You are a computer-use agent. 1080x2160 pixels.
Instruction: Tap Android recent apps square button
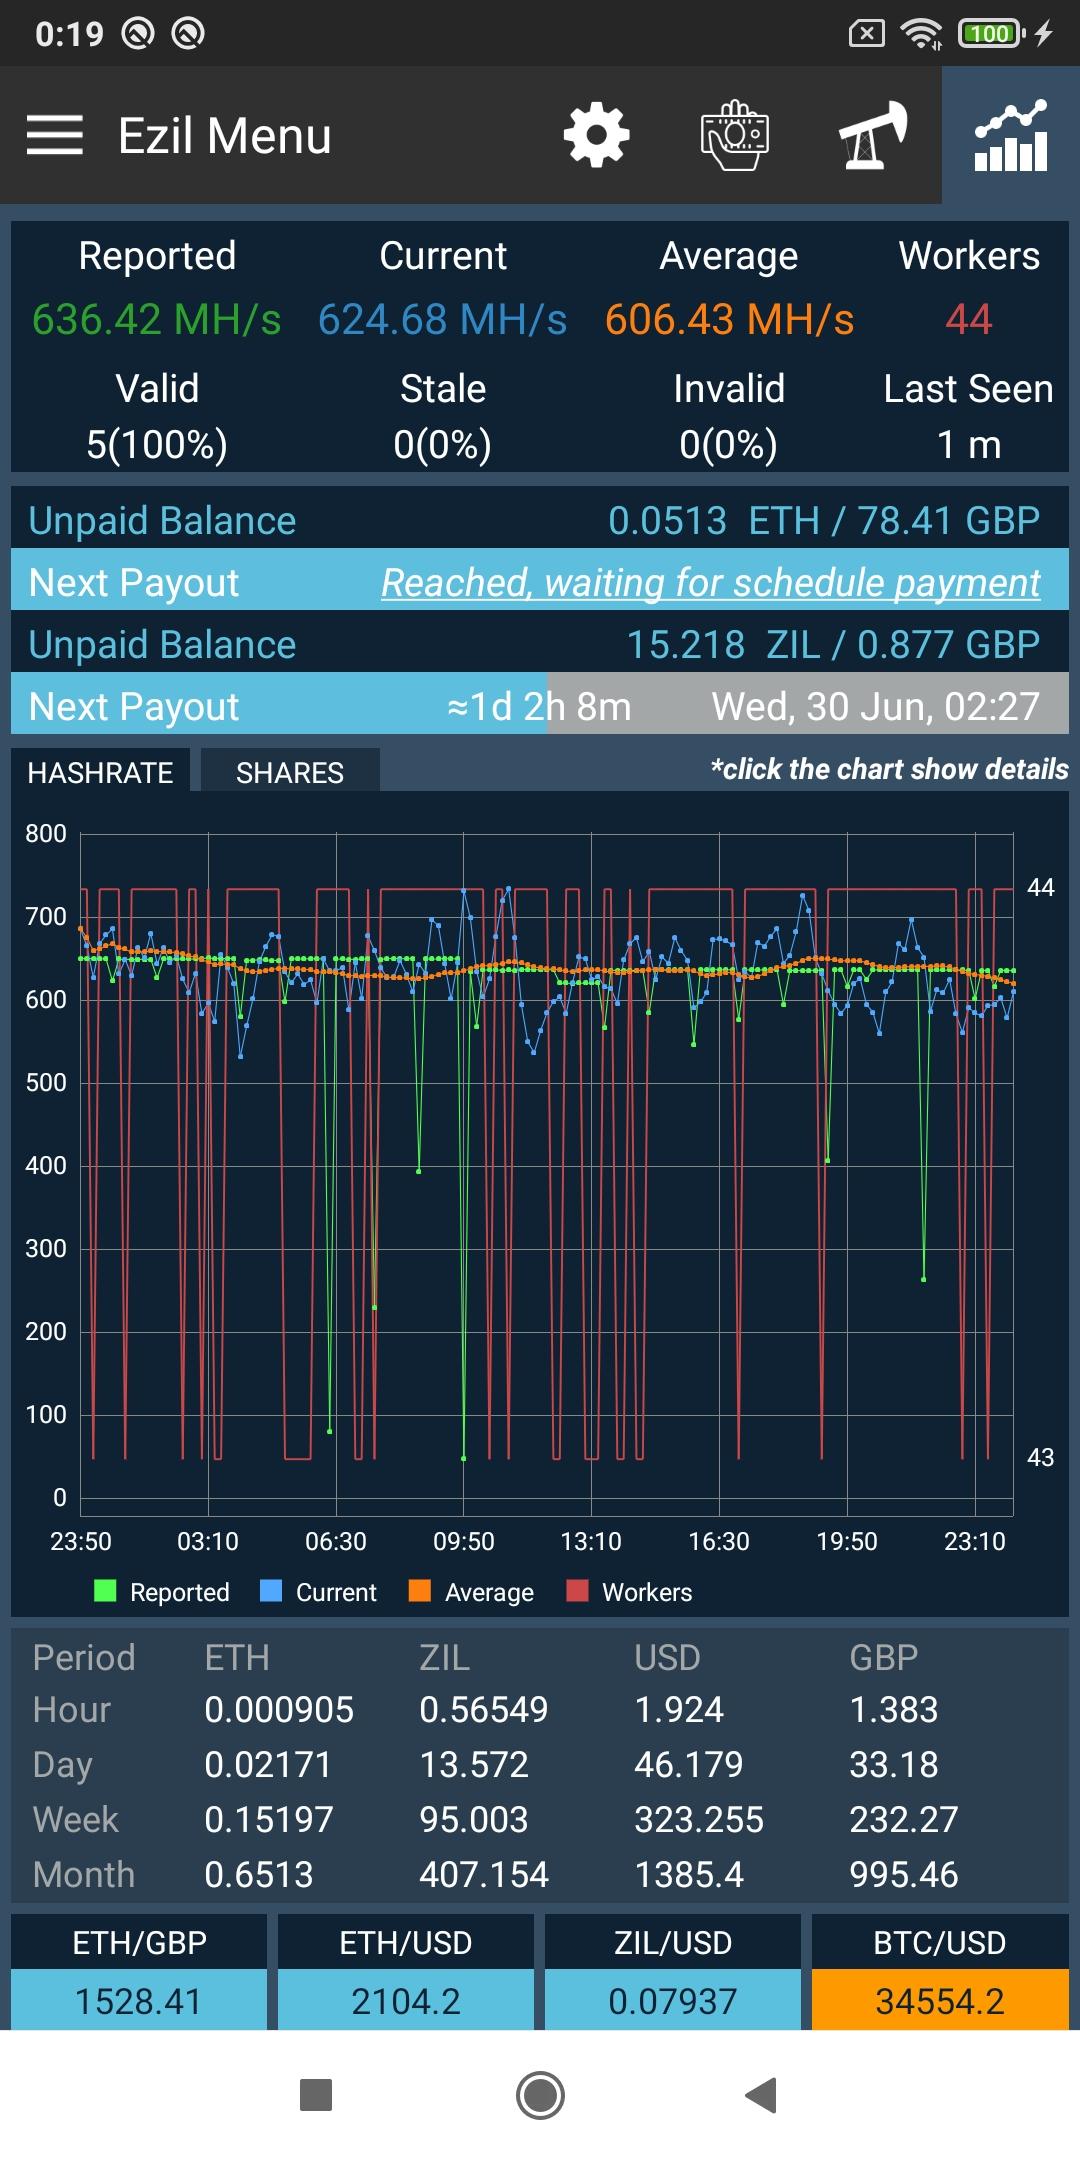[316, 2094]
